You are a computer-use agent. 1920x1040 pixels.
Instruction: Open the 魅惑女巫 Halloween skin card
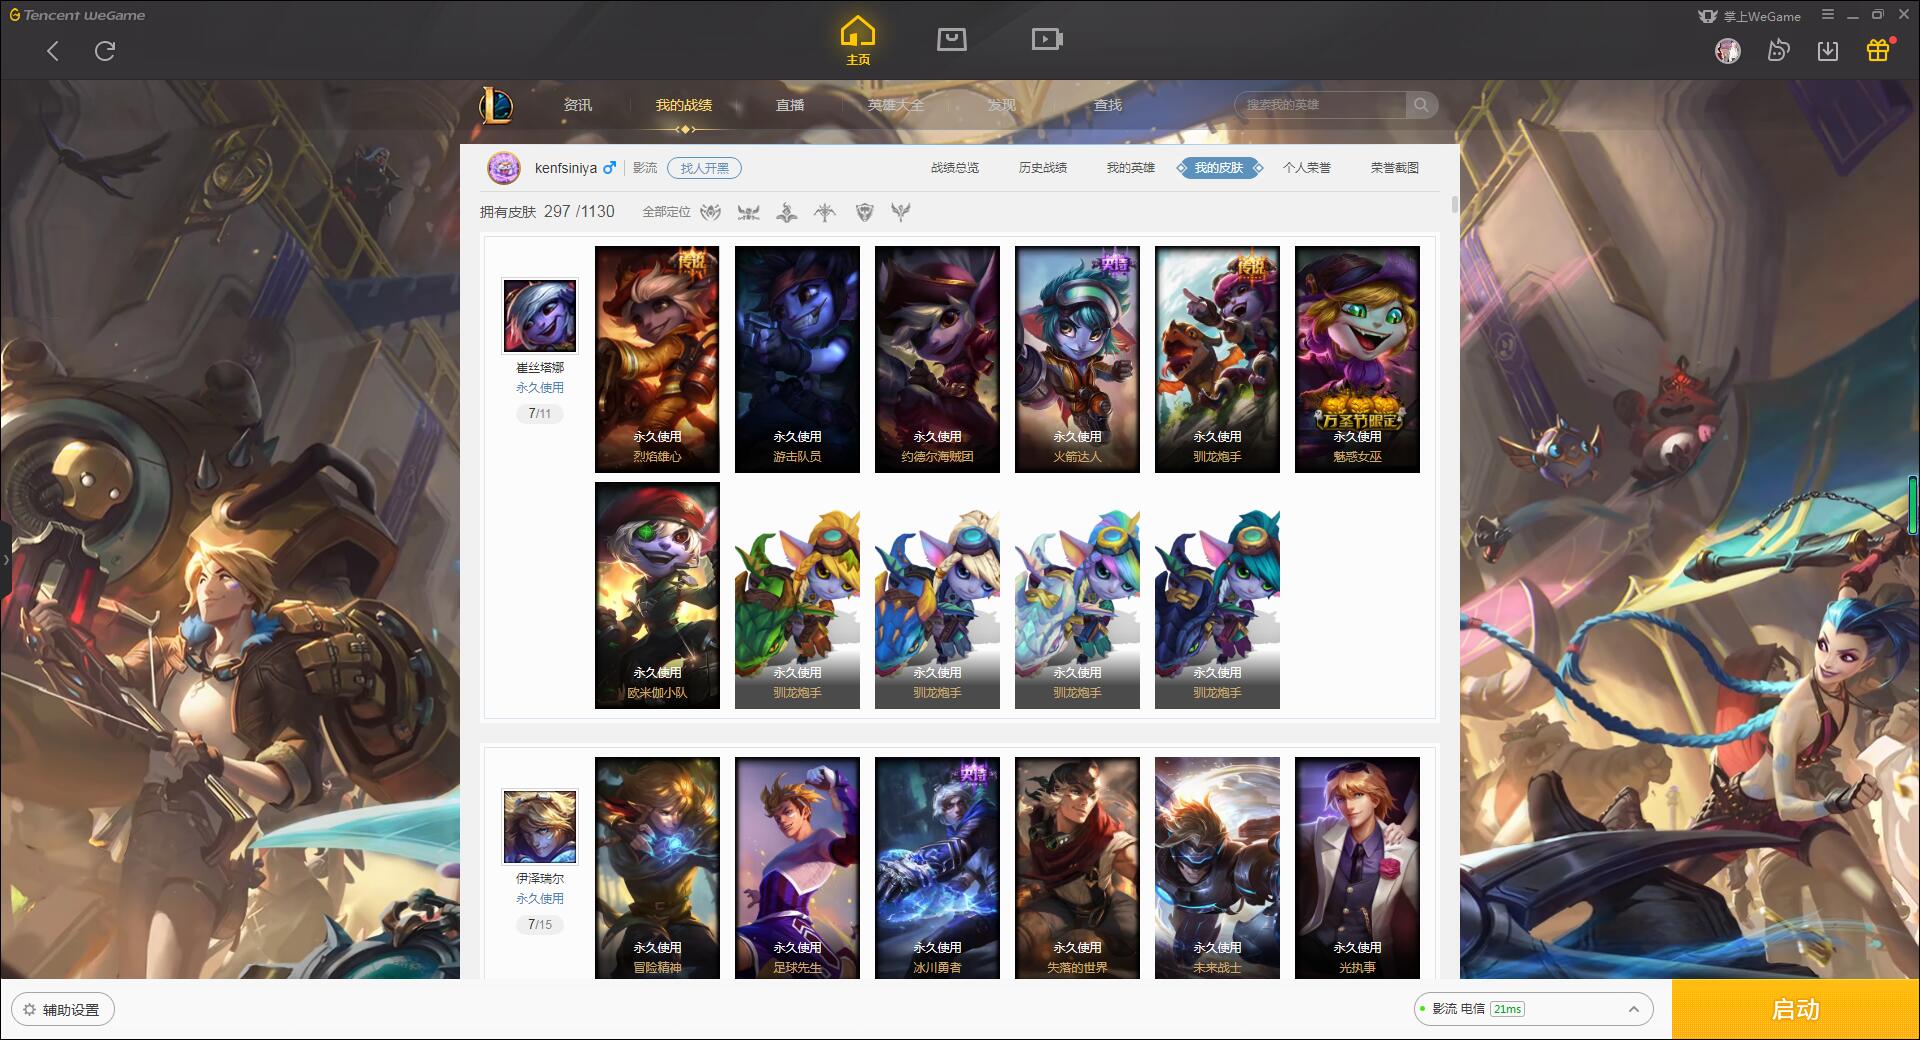tap(1357, 359)
